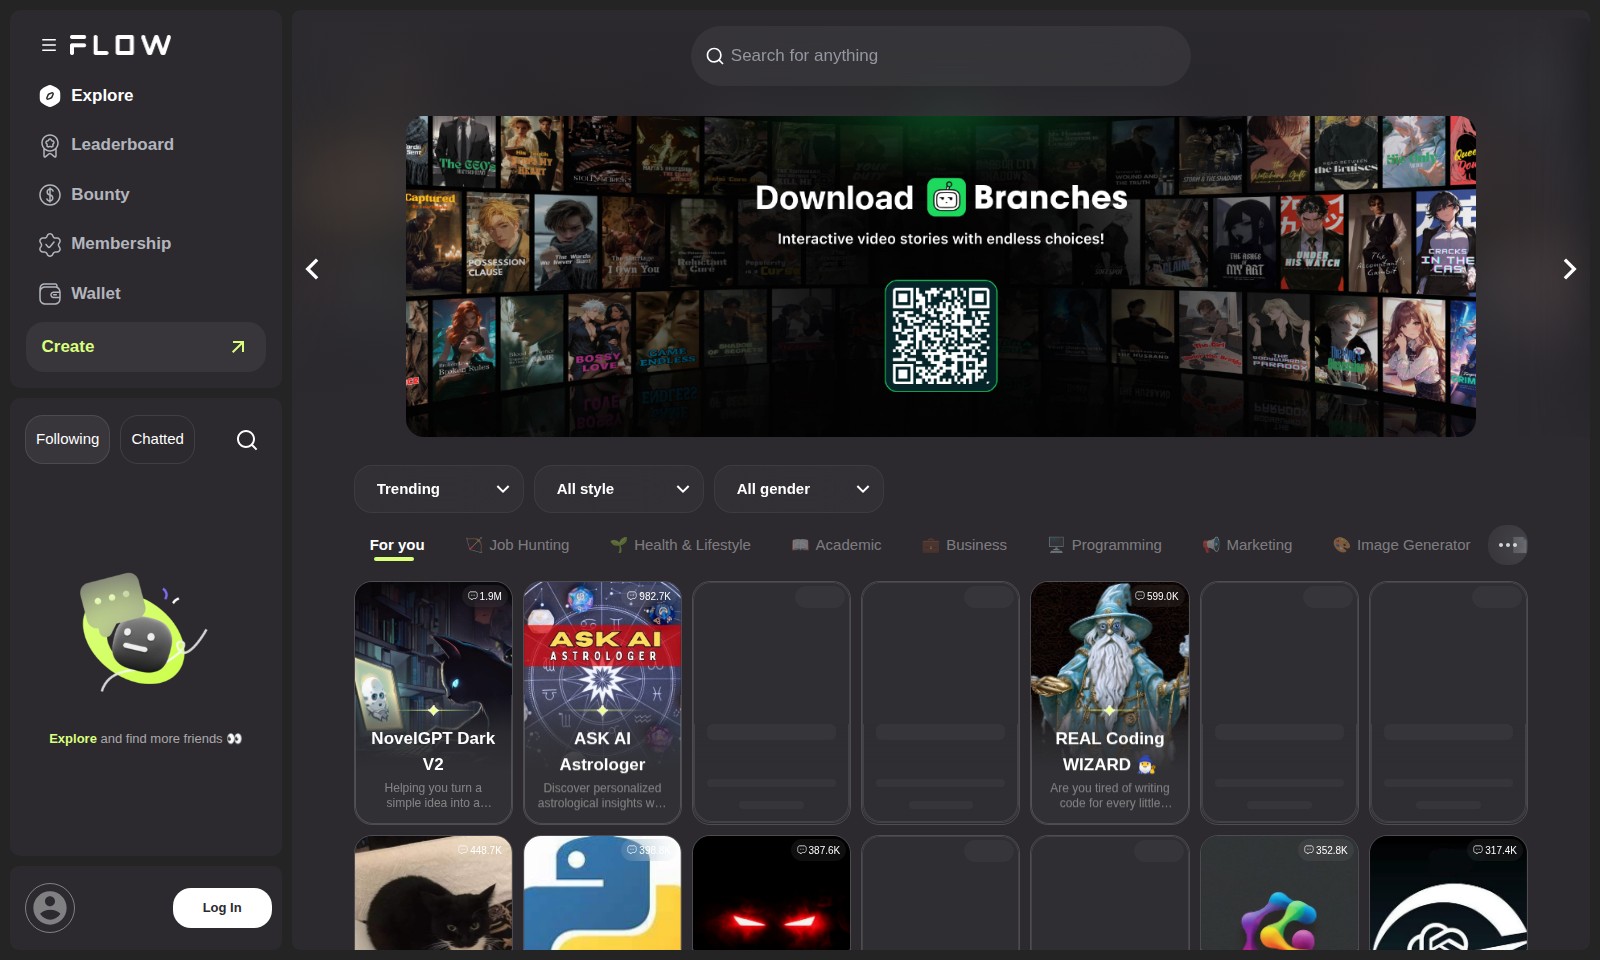Click the green Explore link in sidebar
The width and height of the screenshot is (1600, 960).
(73, 739)
